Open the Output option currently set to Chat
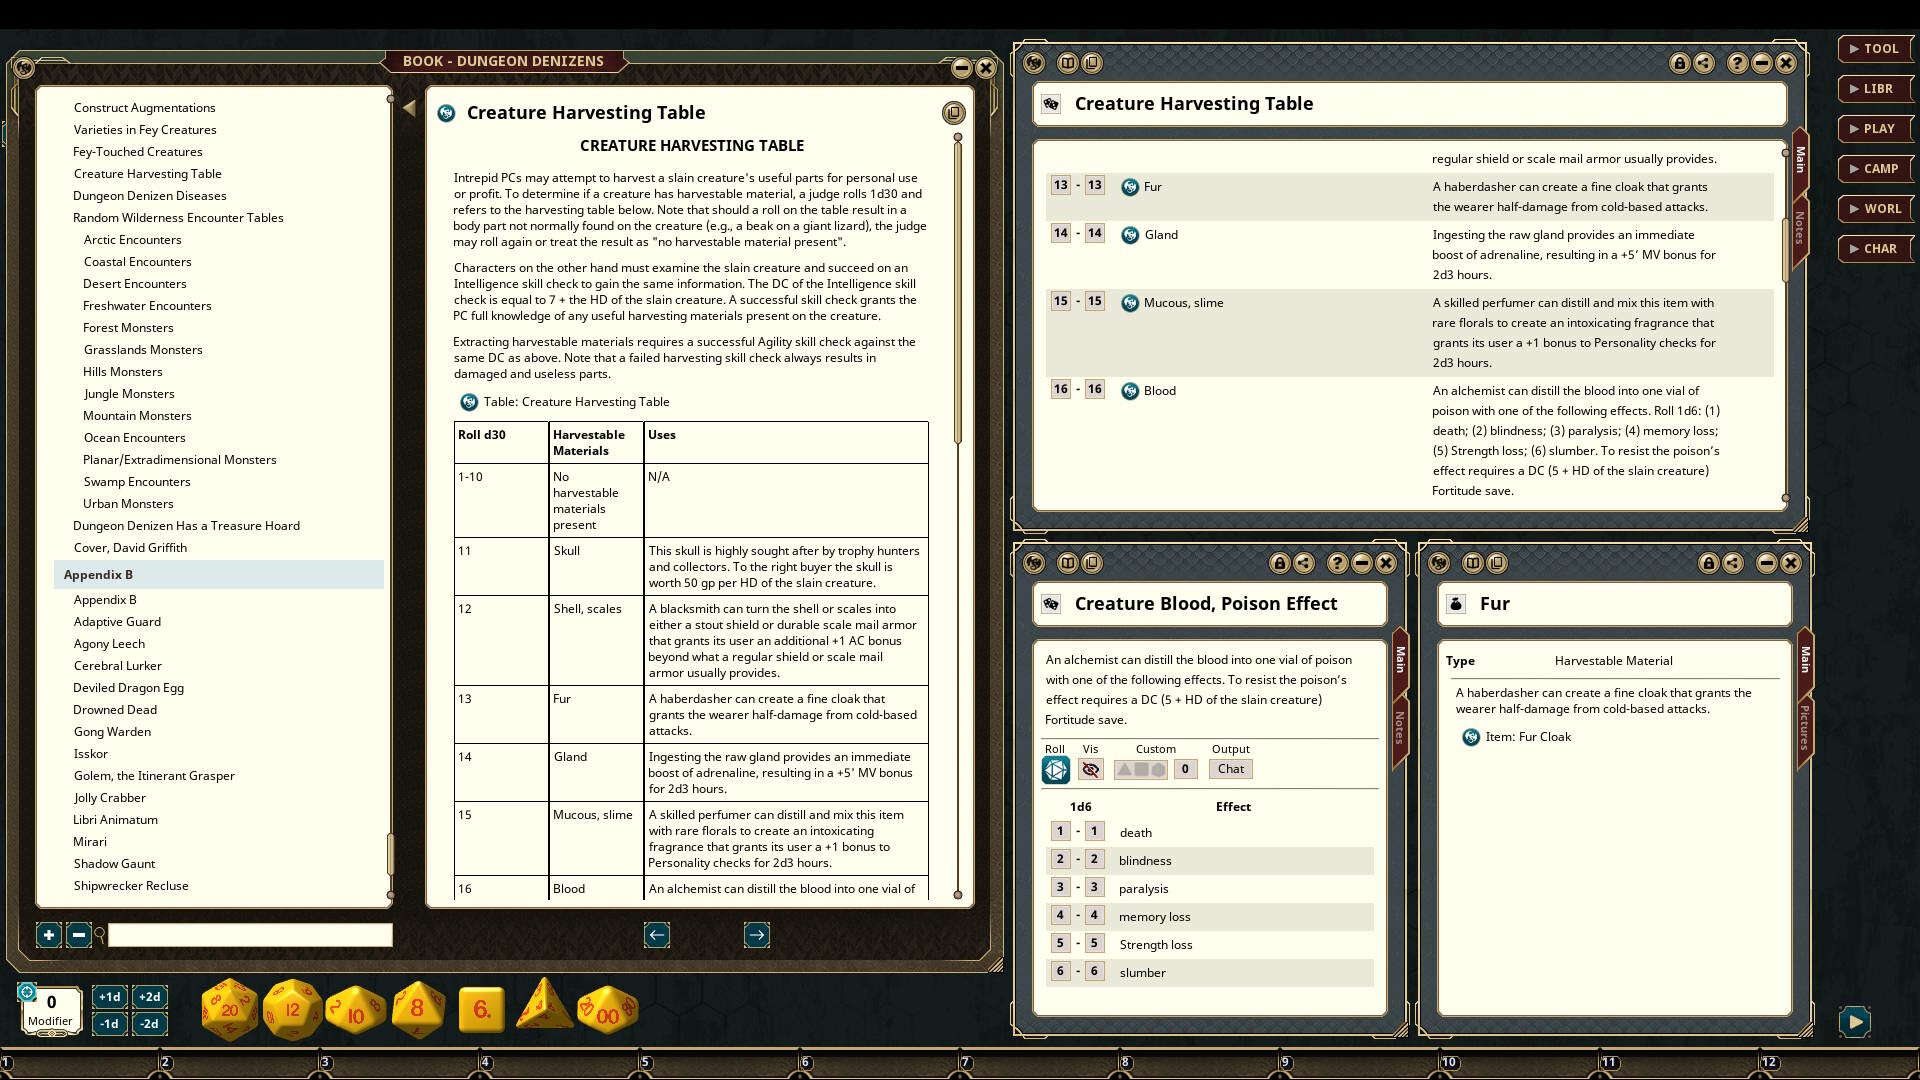 1231,769
